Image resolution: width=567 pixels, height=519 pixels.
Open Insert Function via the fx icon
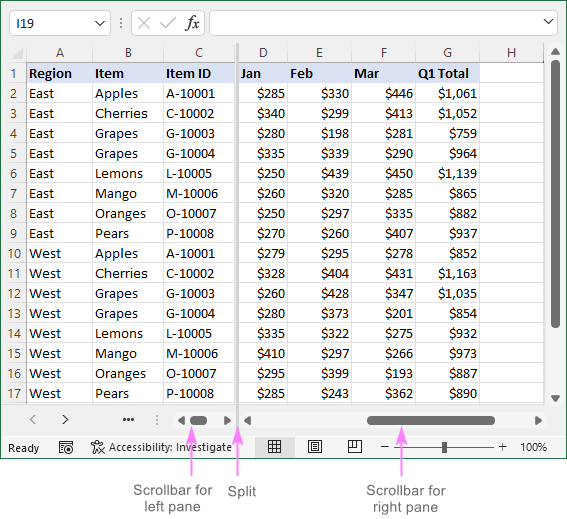192,24
